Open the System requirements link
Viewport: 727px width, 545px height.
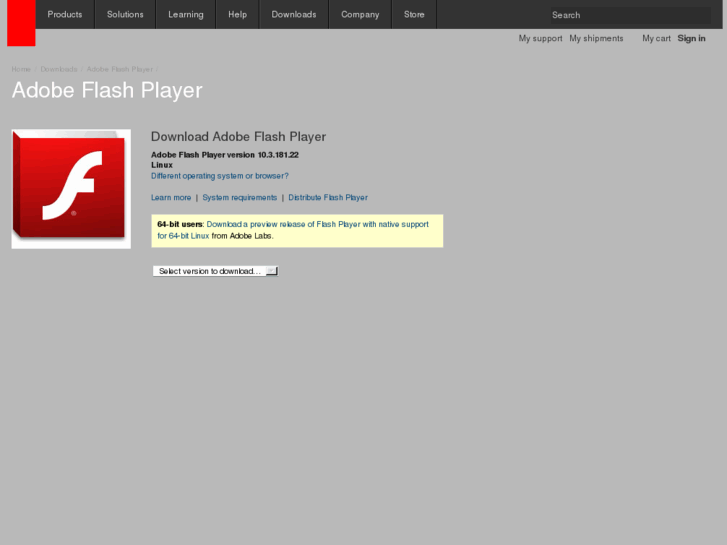(240, 198)
